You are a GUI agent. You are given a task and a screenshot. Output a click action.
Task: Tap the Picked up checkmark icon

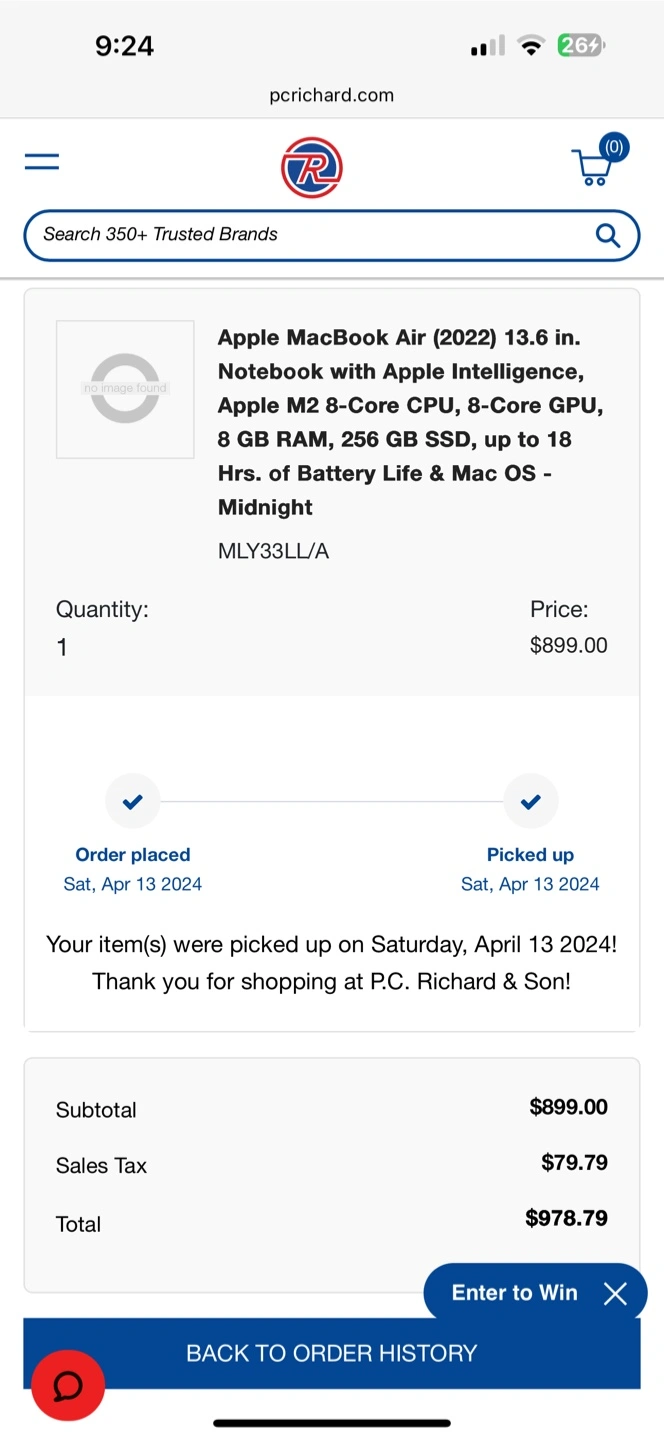click(531, 801)
